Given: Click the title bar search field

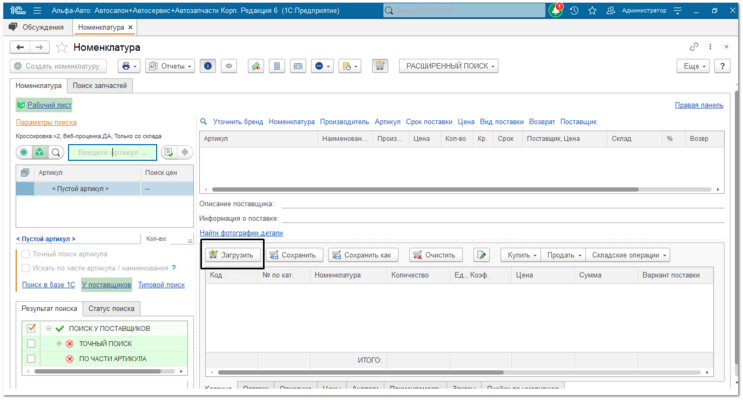Looking at the screenshot, I should (464, 10).
